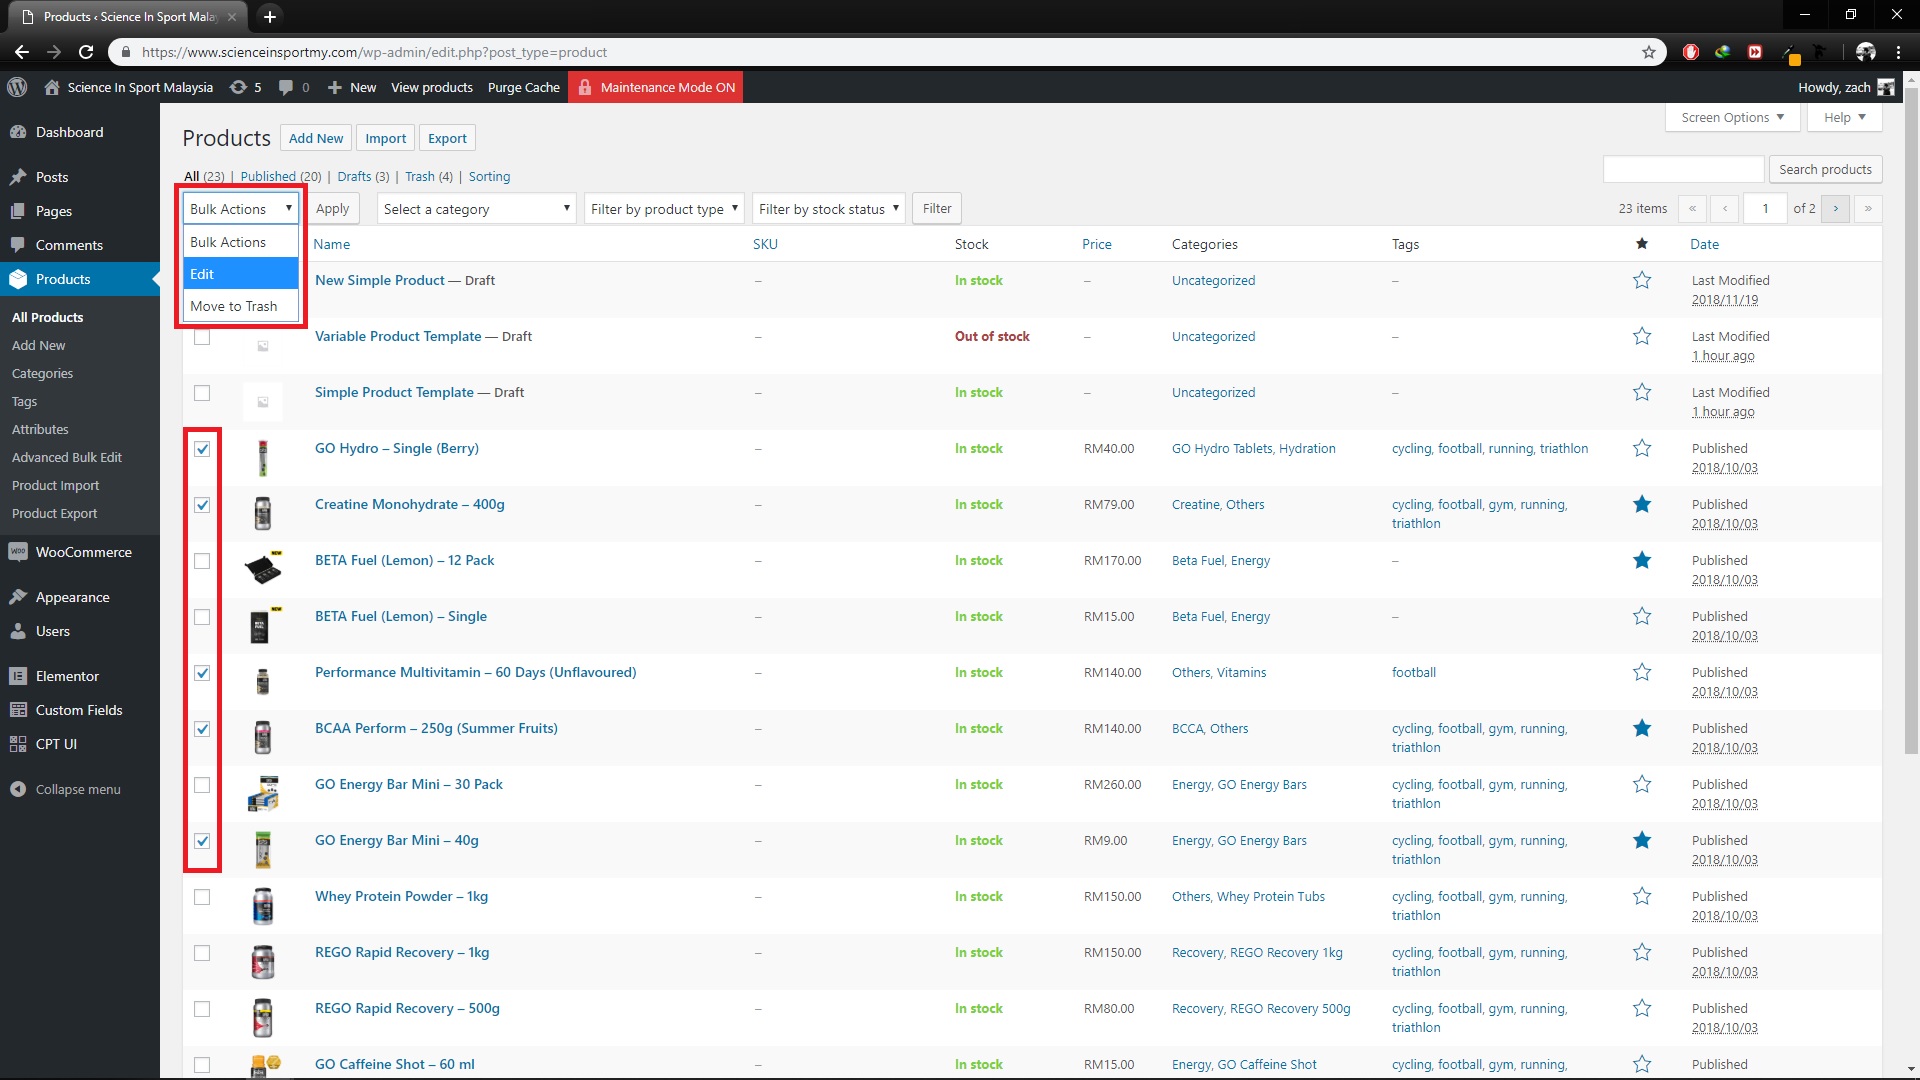
Task: Click the Apply bulk action button
Action: click(332, 209)
